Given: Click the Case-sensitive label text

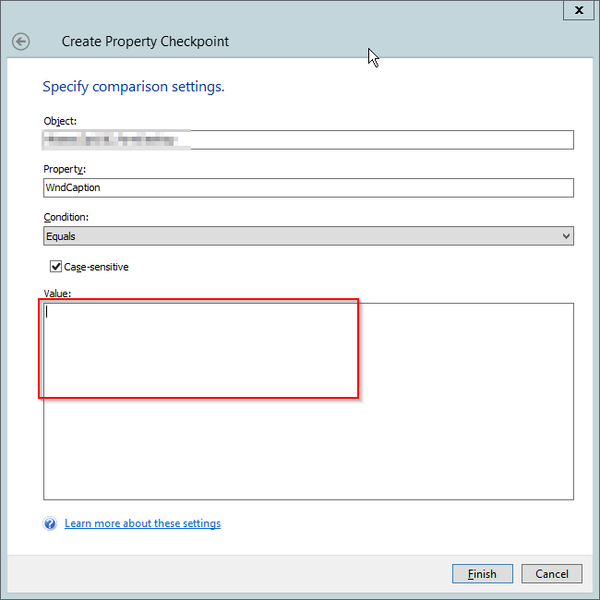Looking at the screenshot, I should point(96,267).
